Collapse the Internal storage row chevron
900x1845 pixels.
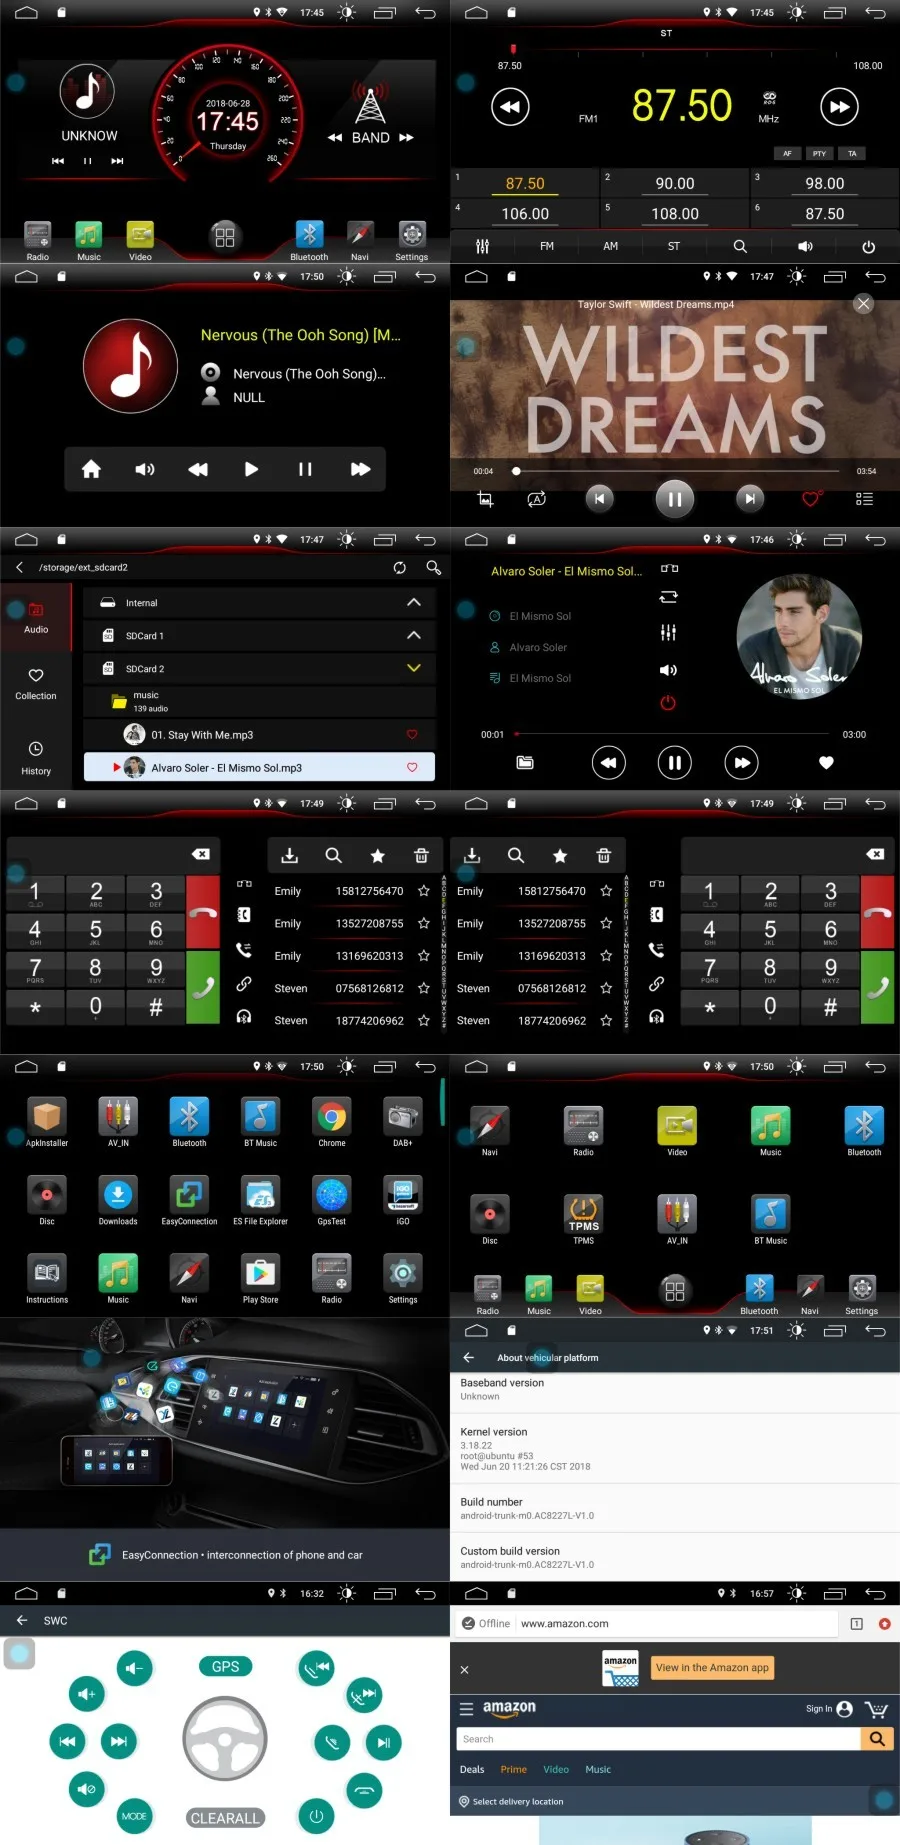tap(414, 602)
